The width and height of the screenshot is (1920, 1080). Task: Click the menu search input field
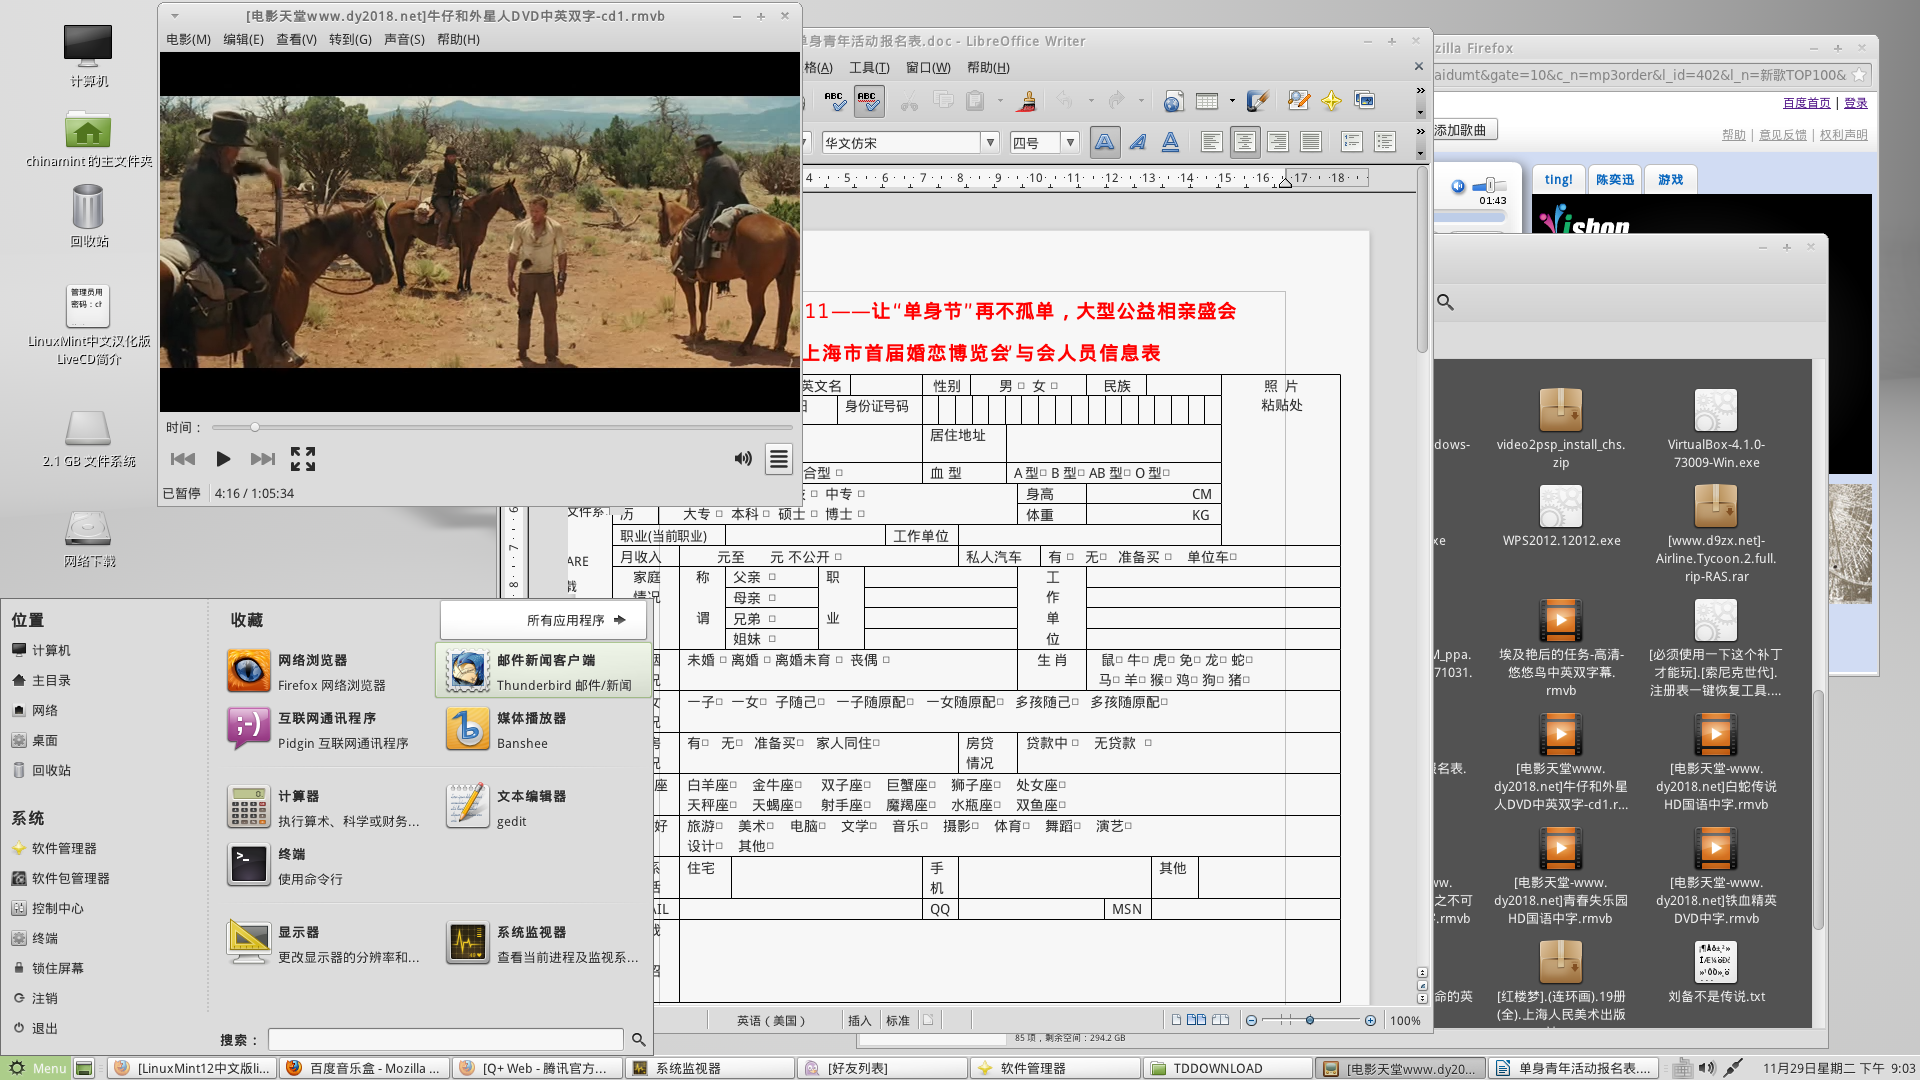447,1040
